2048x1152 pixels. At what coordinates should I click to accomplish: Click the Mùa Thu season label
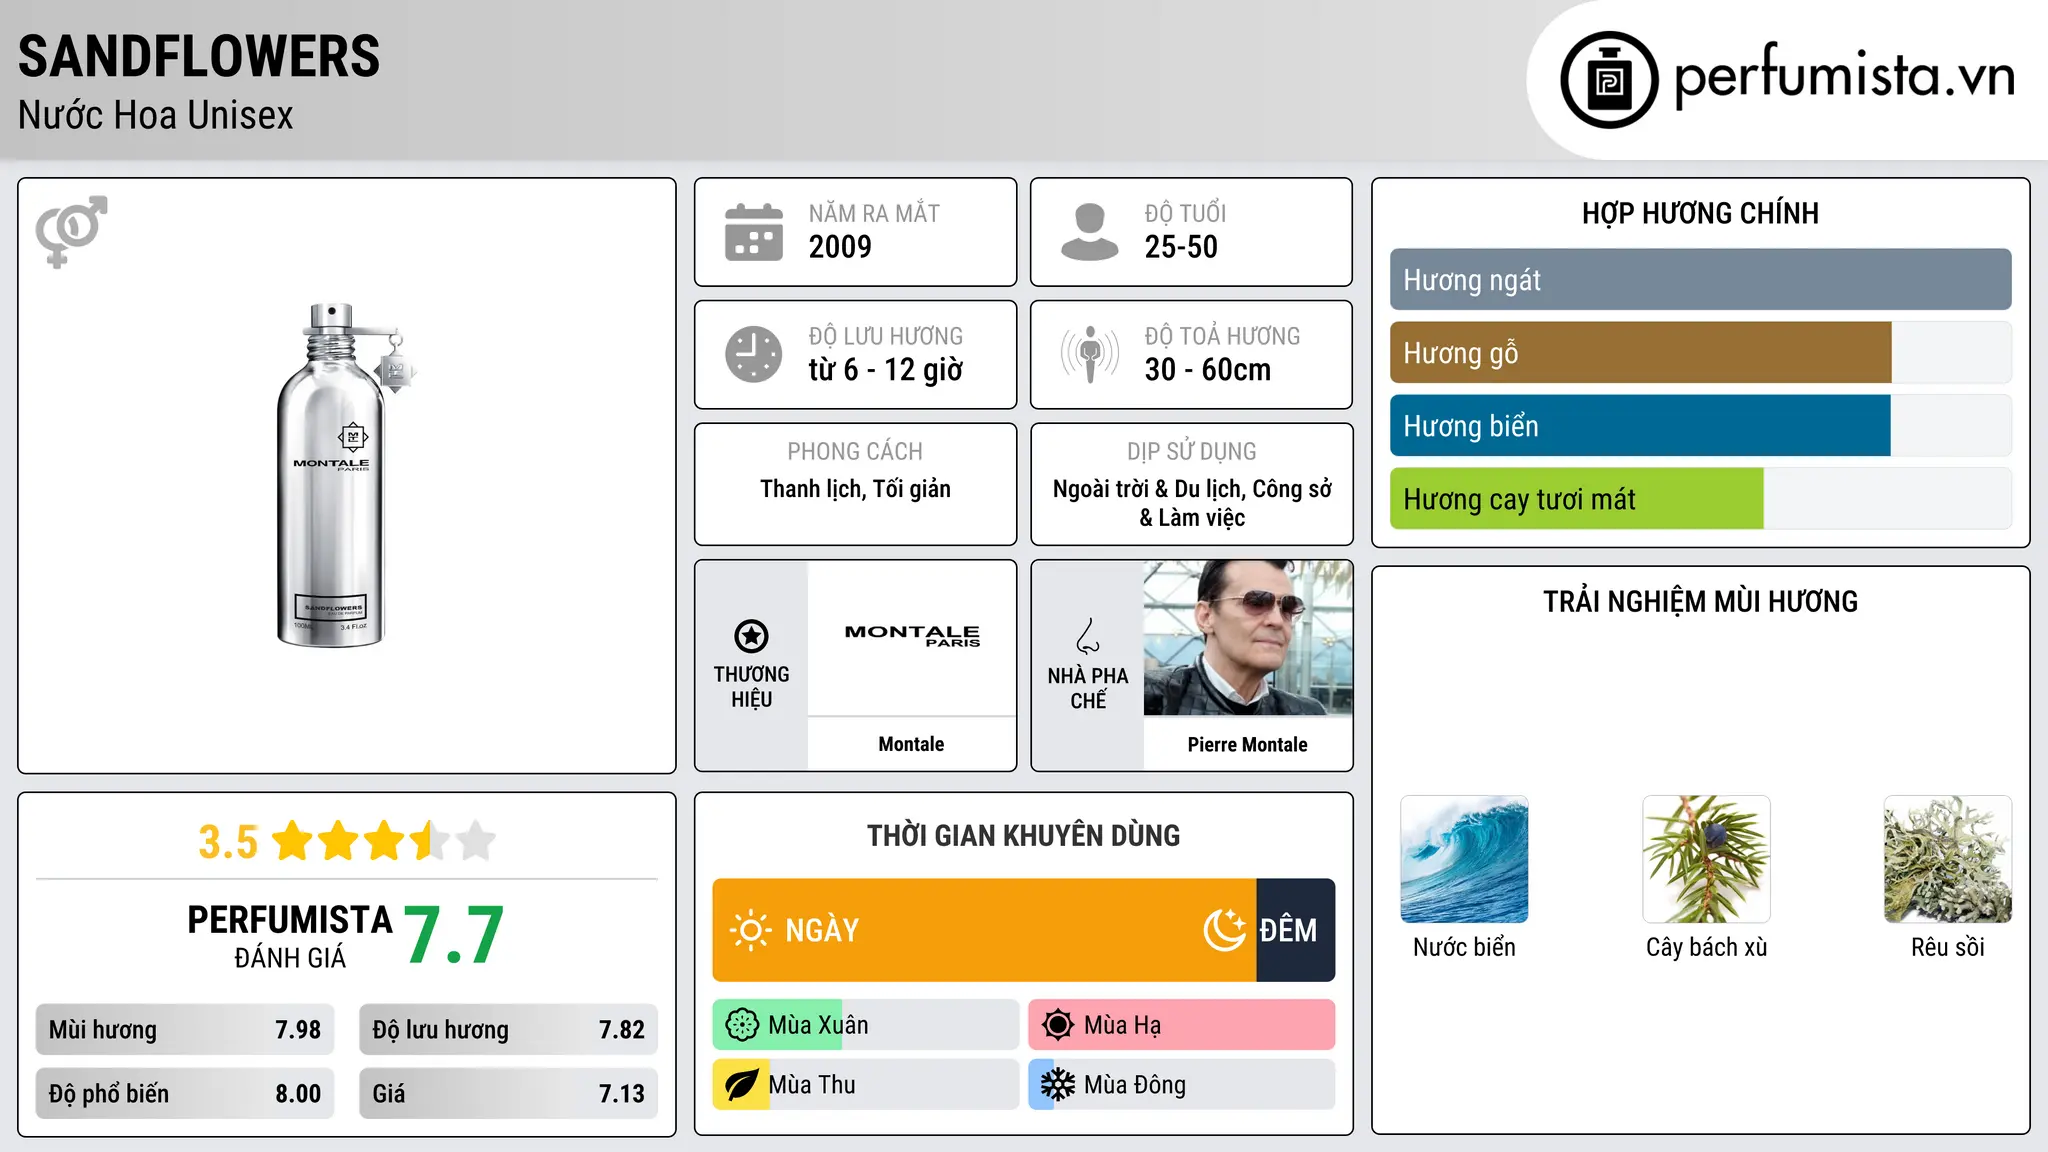(812, 1085)
